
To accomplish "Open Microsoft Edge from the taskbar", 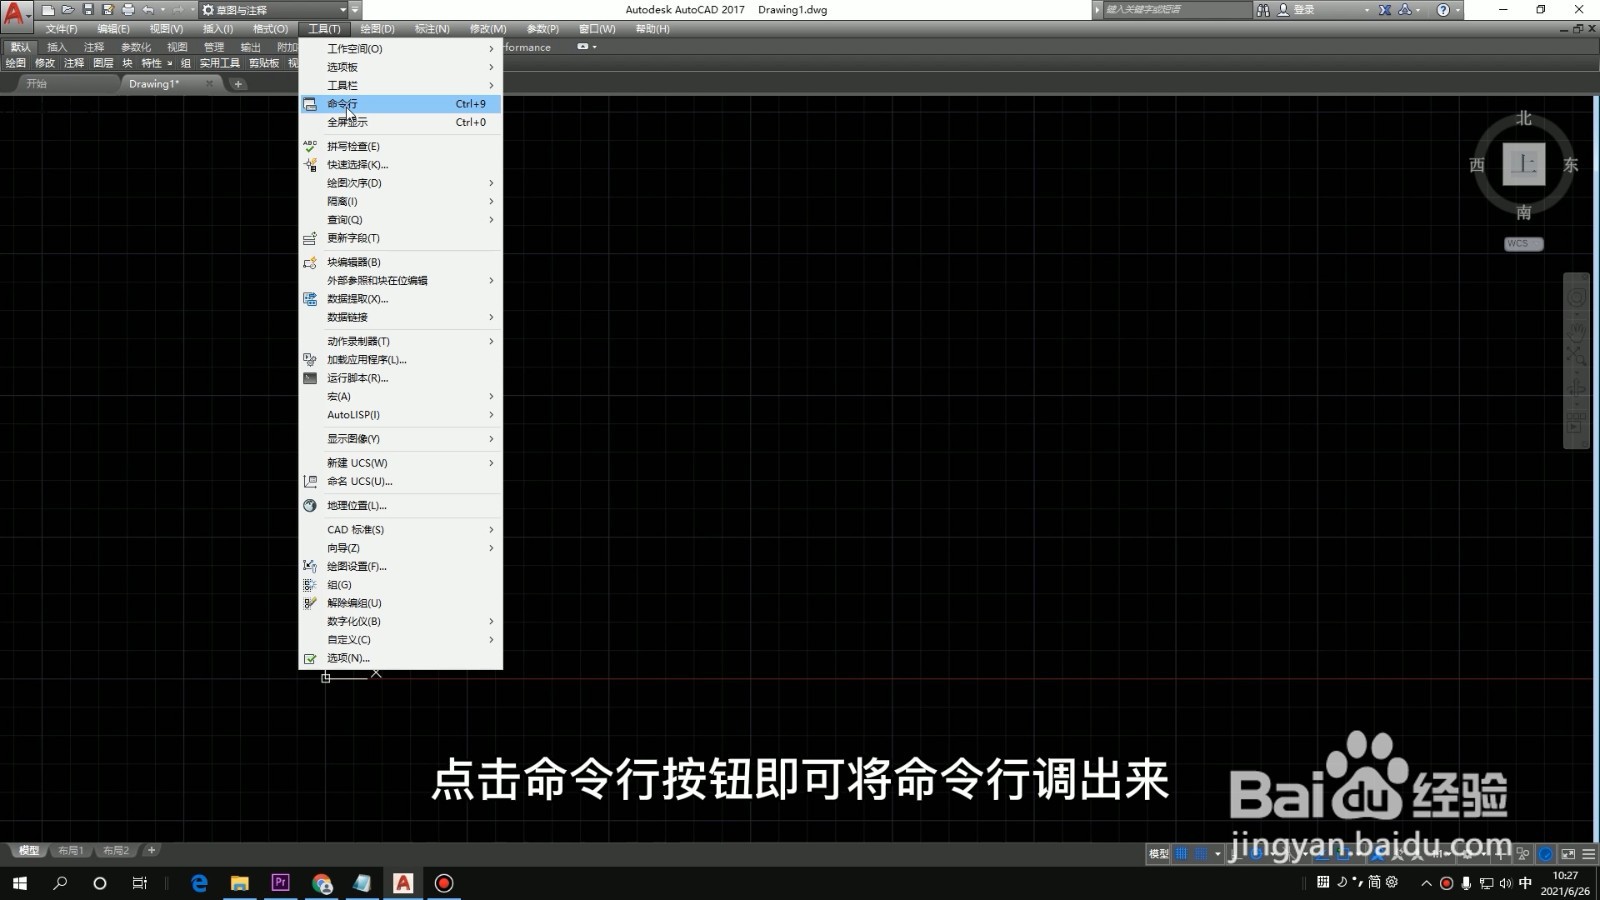I will point(199,883).
